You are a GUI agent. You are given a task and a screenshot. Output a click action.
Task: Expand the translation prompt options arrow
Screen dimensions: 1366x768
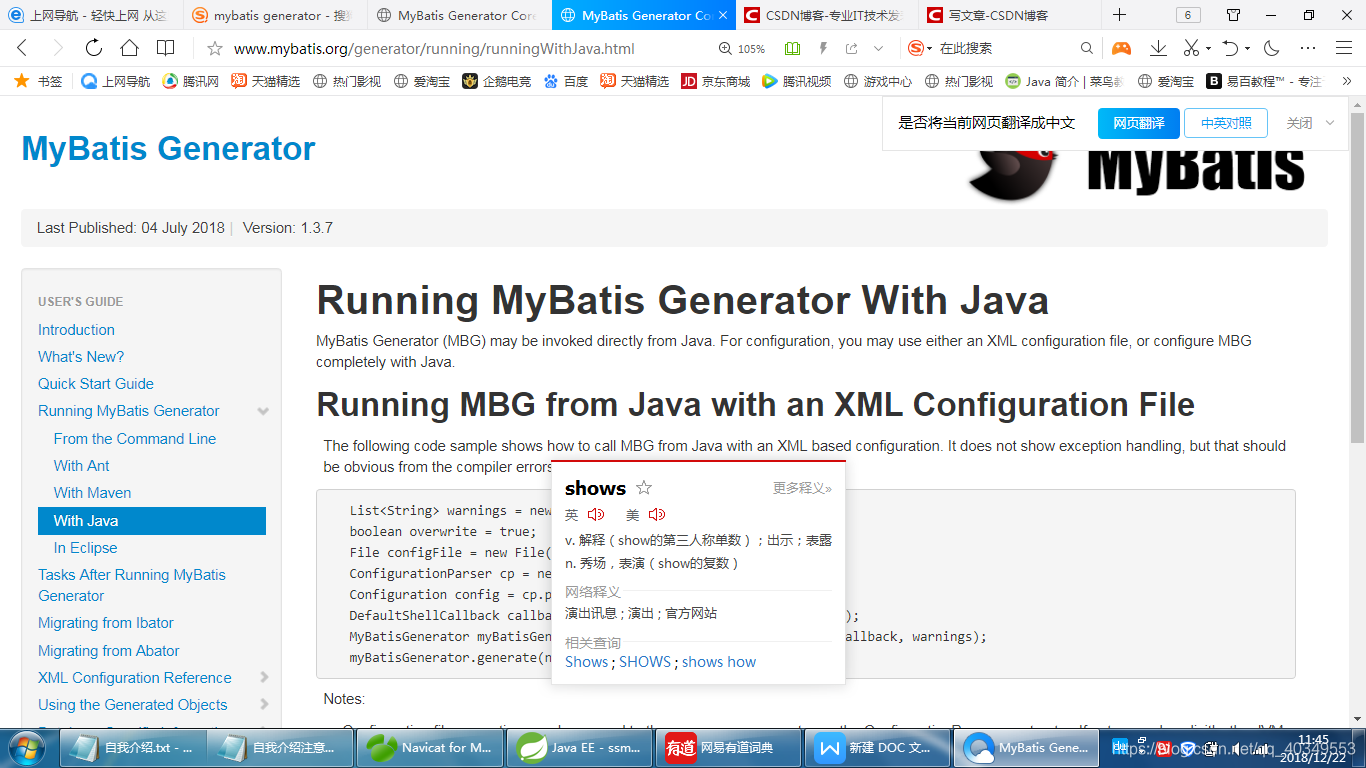(1330, 123)
